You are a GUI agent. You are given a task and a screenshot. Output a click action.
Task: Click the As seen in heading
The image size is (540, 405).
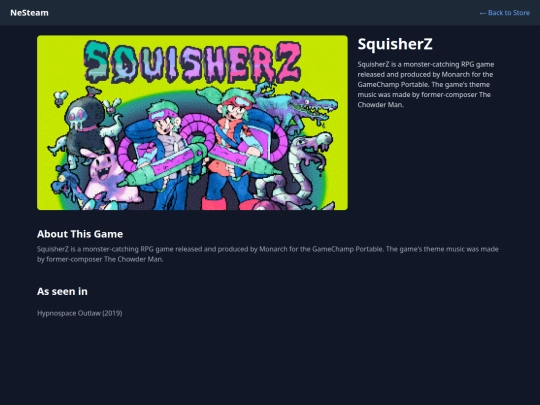(x=62, y=291)
